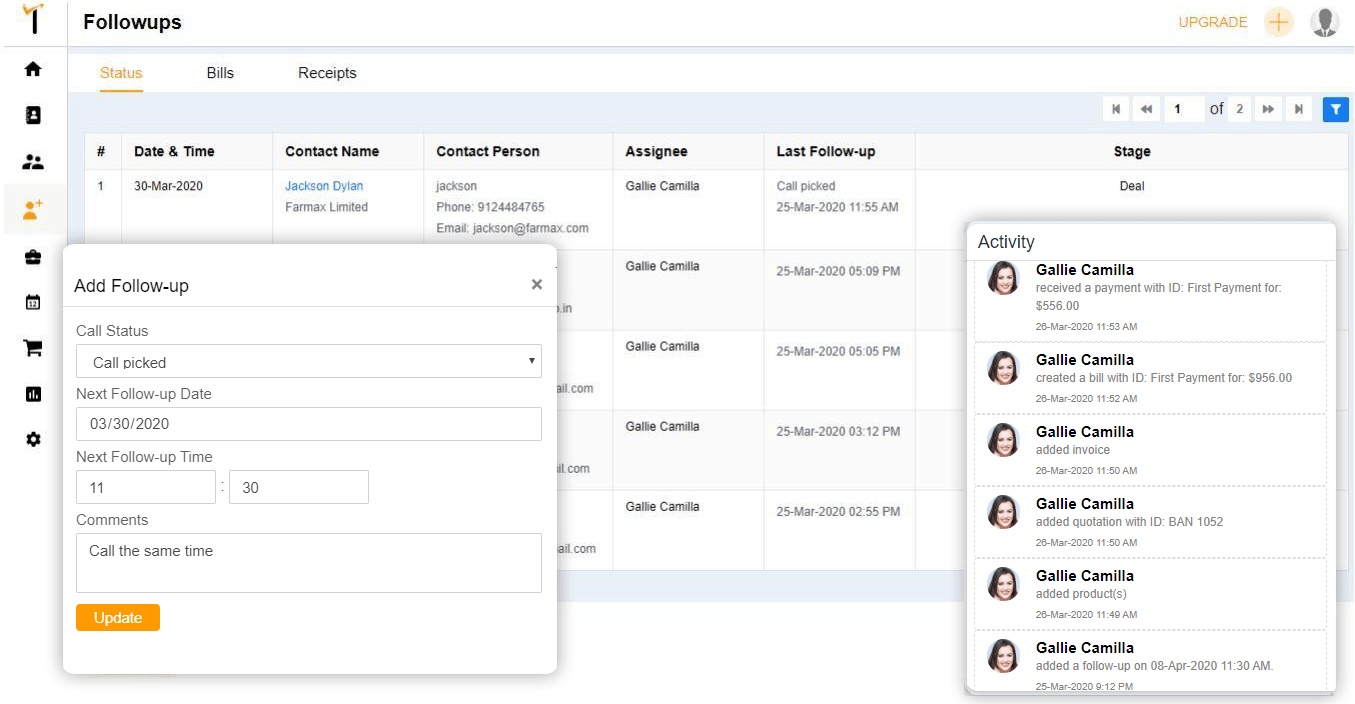Click the Update button
Screen dimensions: 1355x704
point(118,618)
